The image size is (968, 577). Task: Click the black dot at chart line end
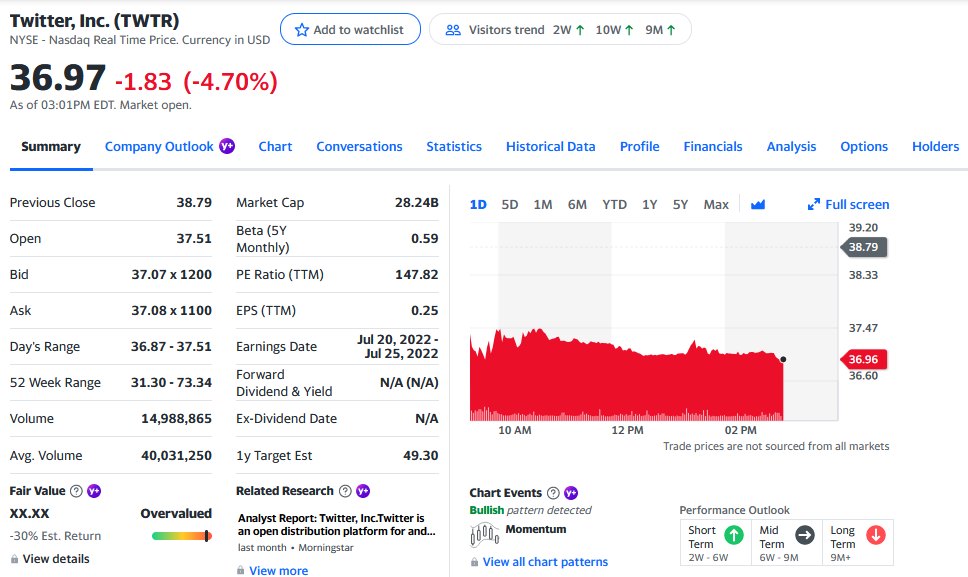point(783,359)
